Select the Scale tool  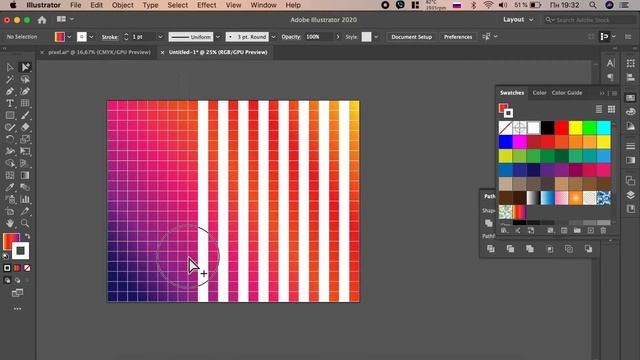[x=25, y=139]
